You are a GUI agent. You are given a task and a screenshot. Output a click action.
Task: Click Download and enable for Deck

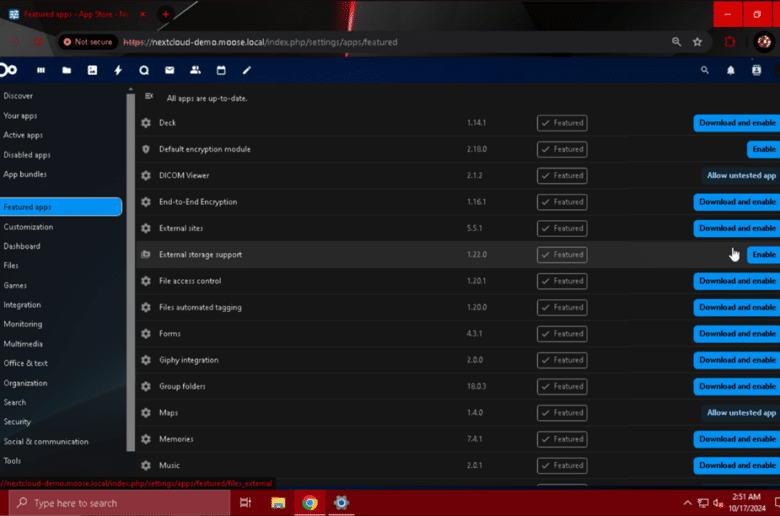(737, 122)
